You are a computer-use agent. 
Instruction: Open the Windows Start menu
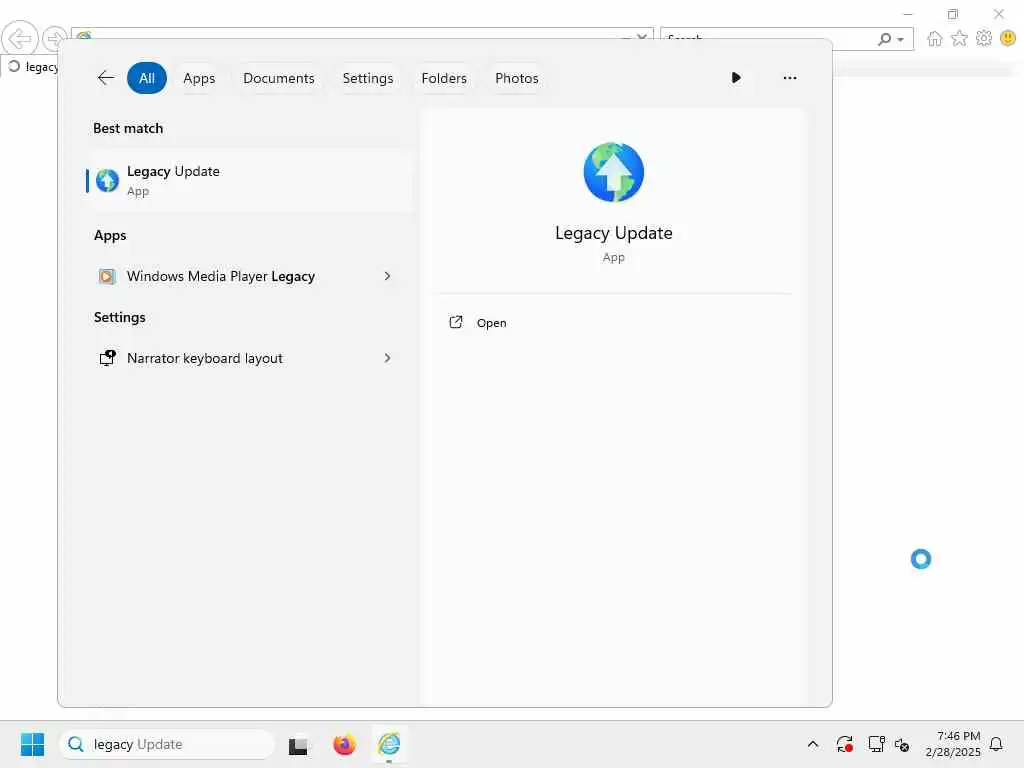point(32,744)
